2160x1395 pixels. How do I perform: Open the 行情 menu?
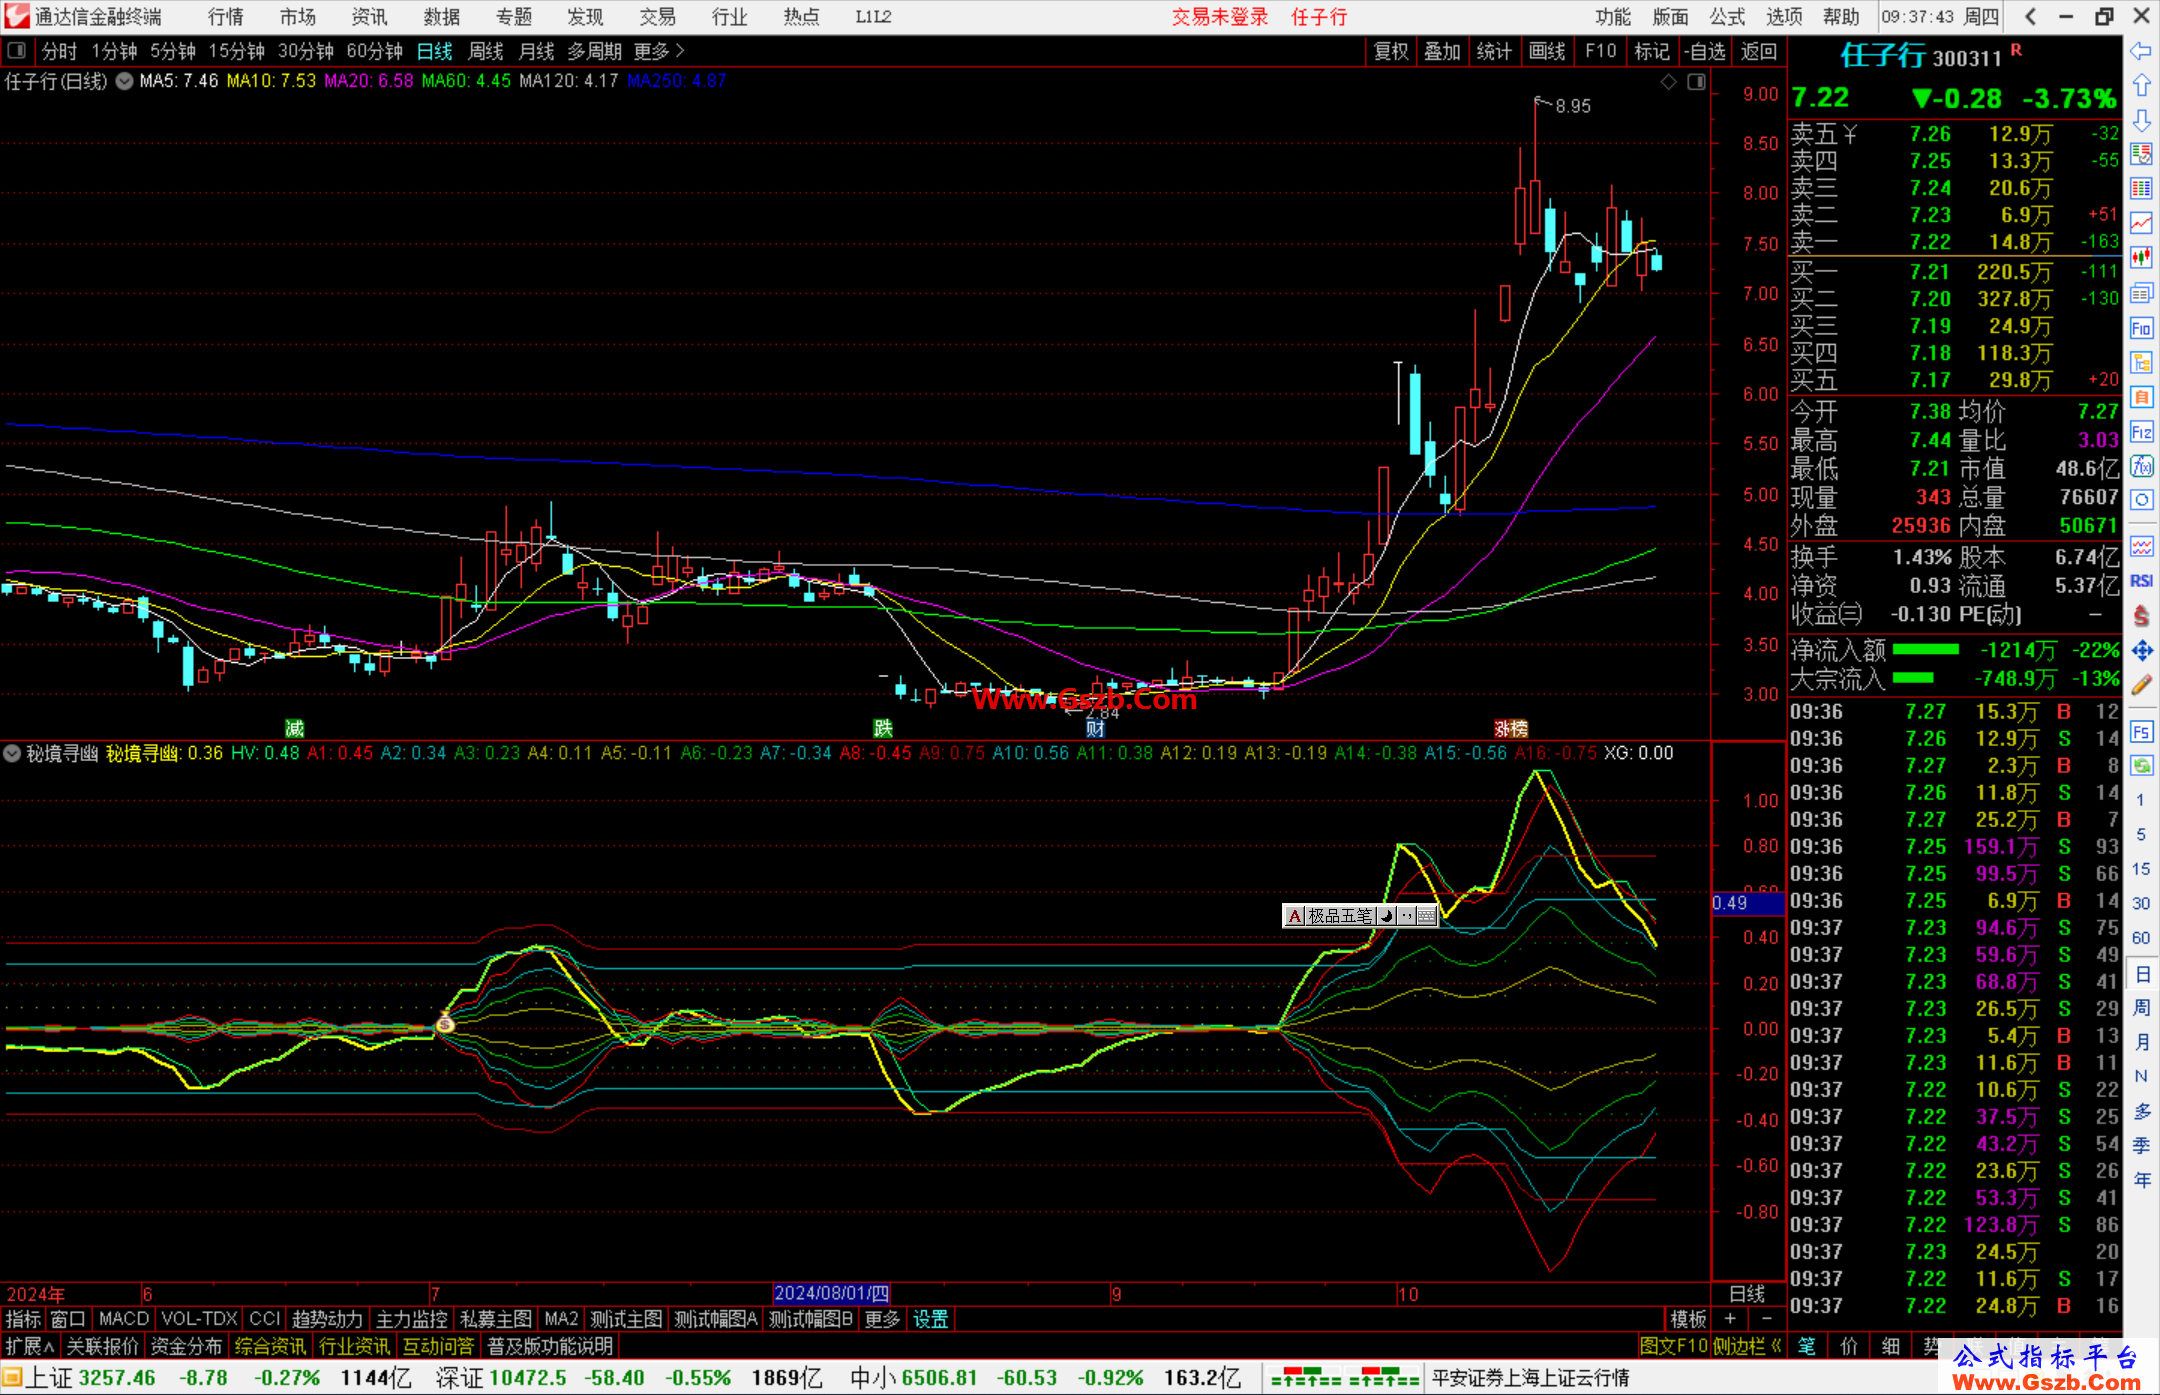click(225, 17)
